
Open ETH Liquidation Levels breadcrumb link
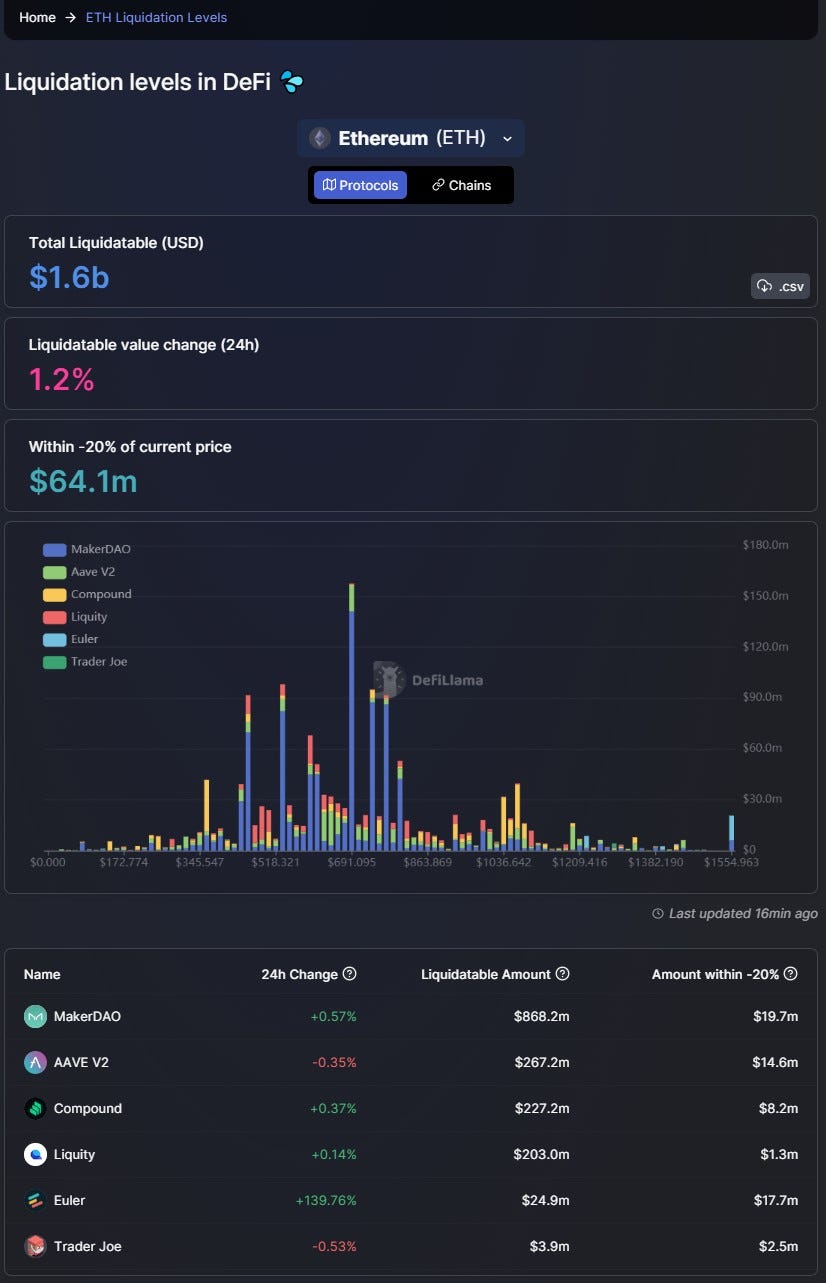[x=156, y=17]
